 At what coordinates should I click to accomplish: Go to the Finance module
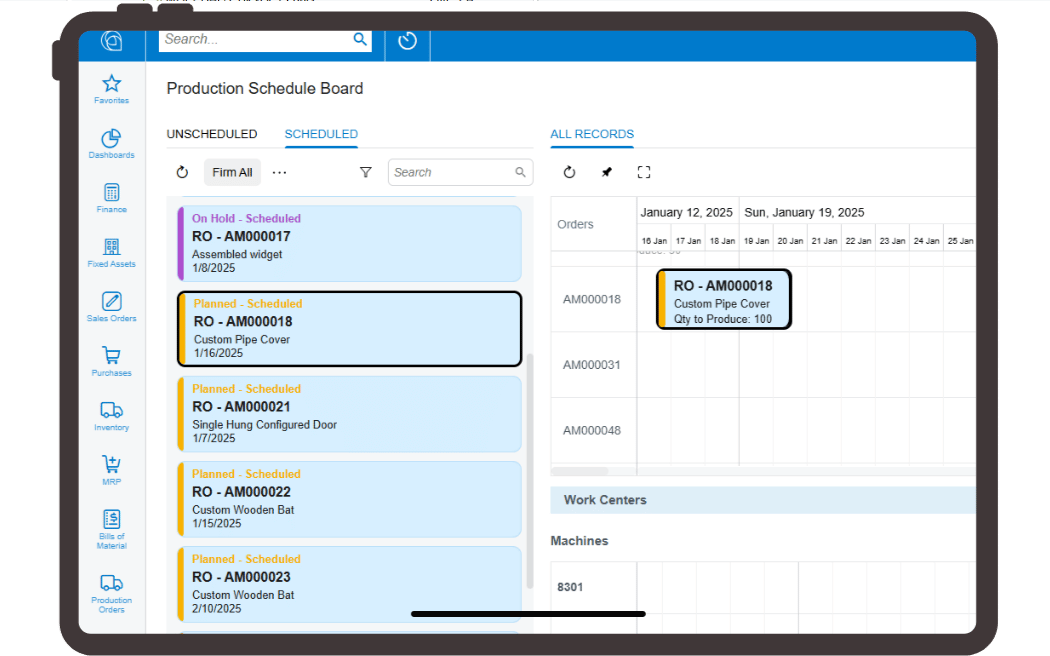(x=111, y=197)
